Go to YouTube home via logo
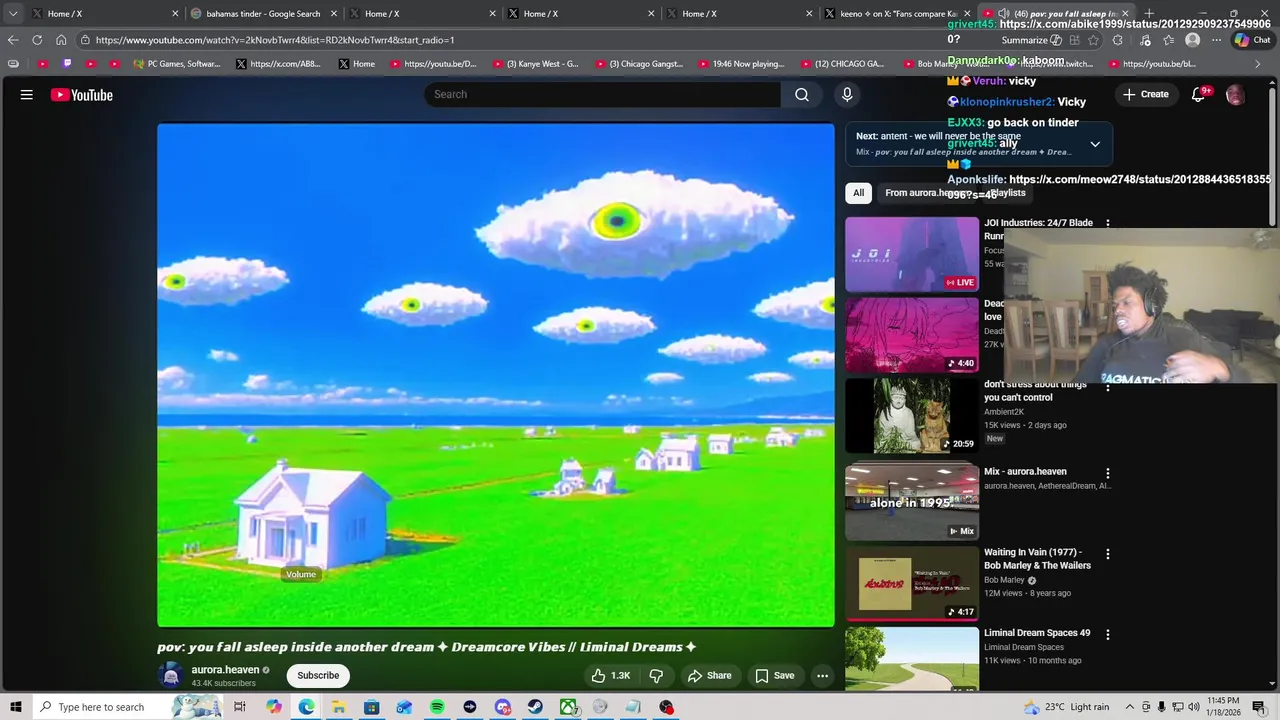 point(82,95)
